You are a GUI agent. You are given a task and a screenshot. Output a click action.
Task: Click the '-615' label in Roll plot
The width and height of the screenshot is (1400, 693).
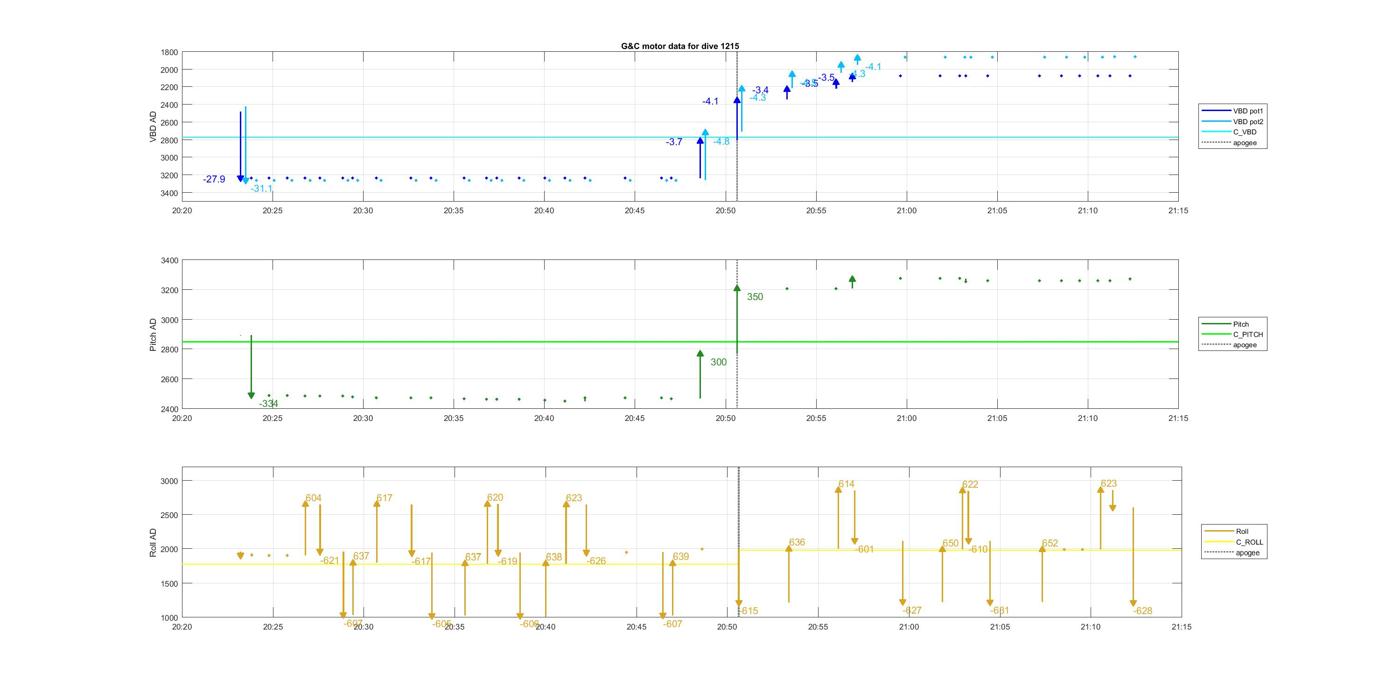click(x=748, y=611)
